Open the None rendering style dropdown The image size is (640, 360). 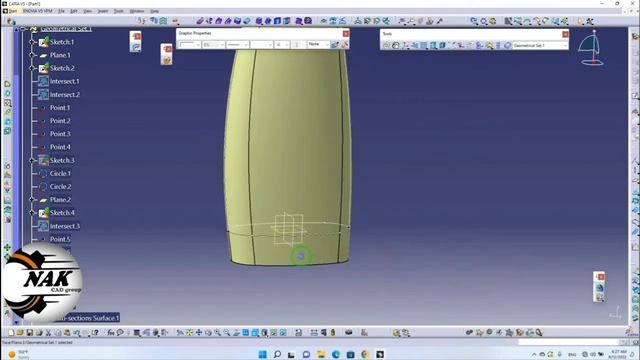point(327,44)
